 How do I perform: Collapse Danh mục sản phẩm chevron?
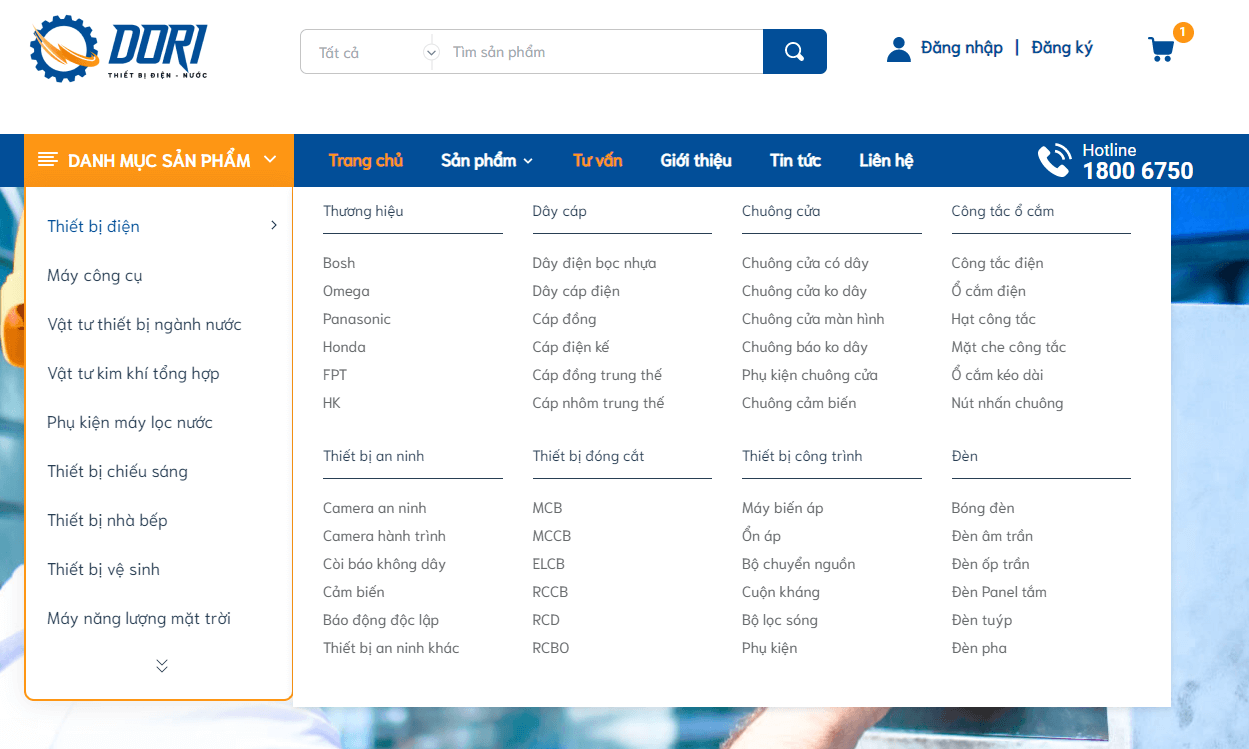pos(270,159)
